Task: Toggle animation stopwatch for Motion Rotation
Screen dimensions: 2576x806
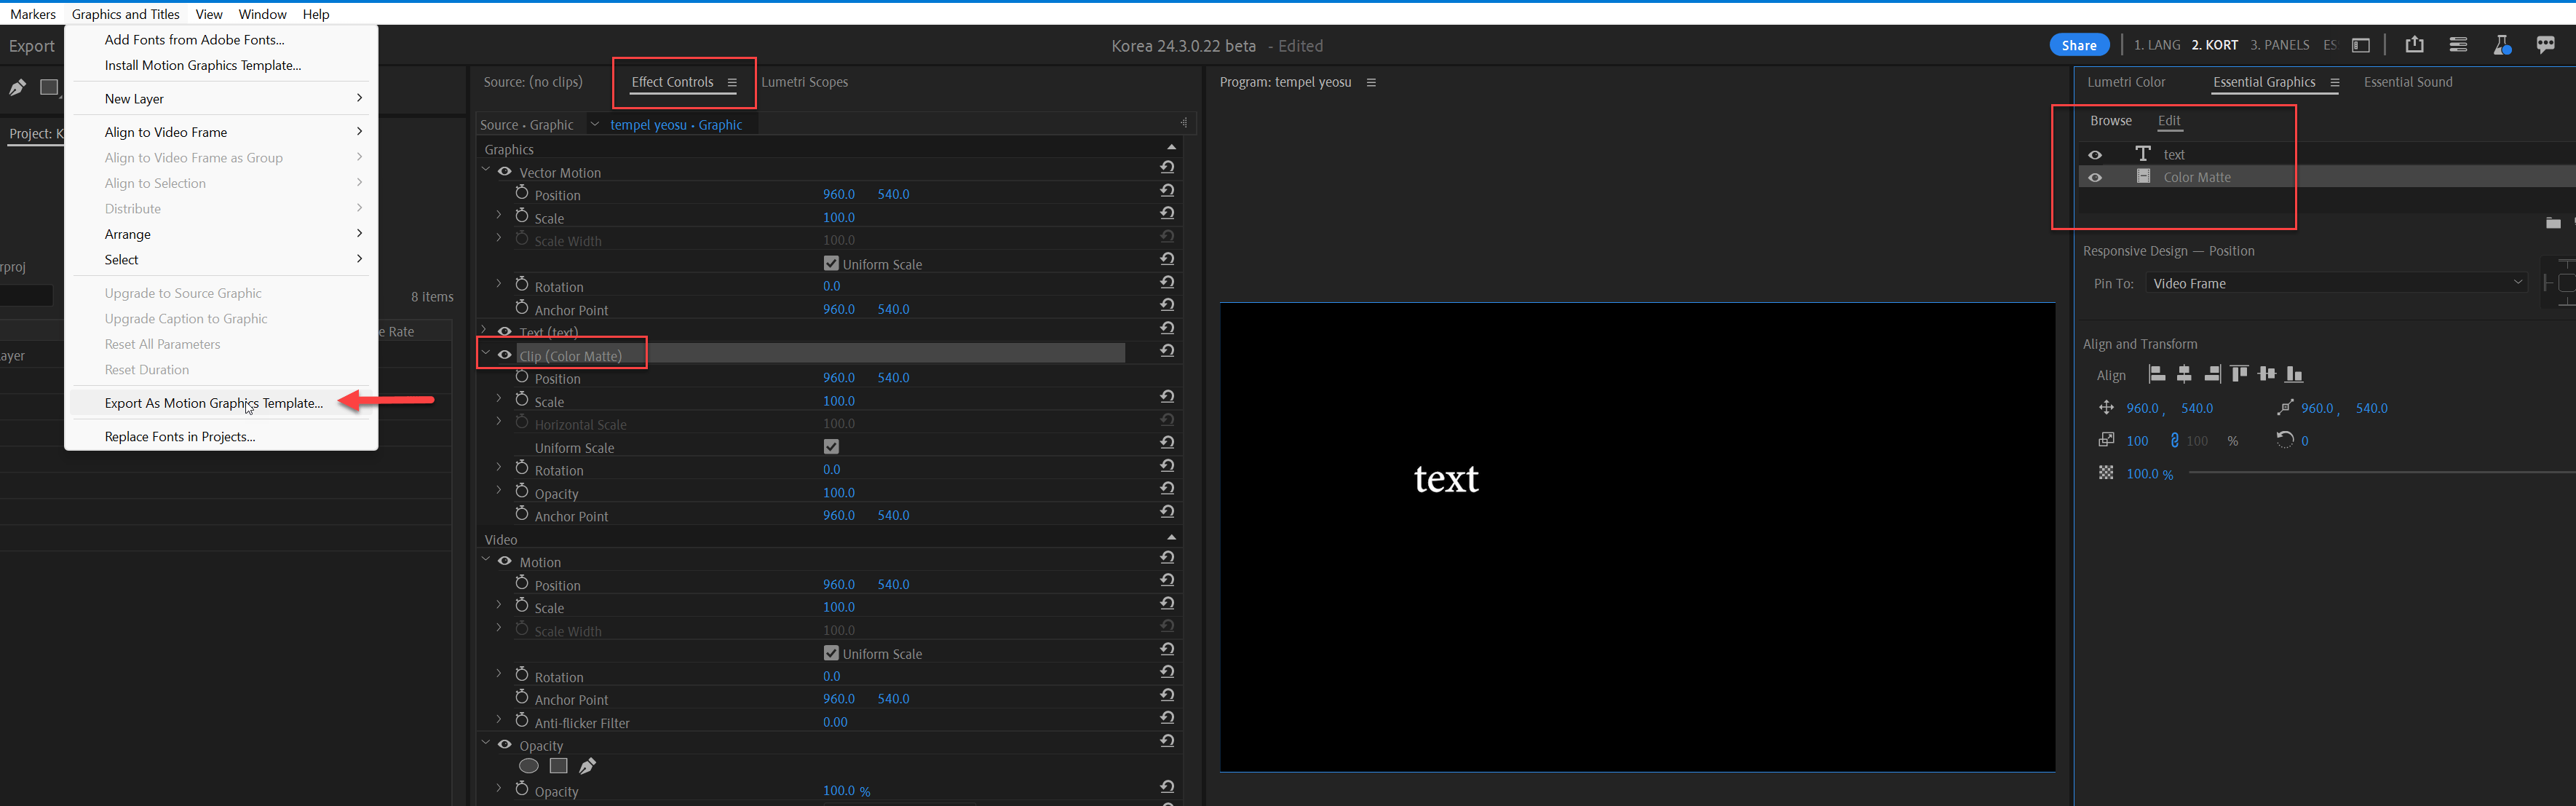Action: coord(522,674)
